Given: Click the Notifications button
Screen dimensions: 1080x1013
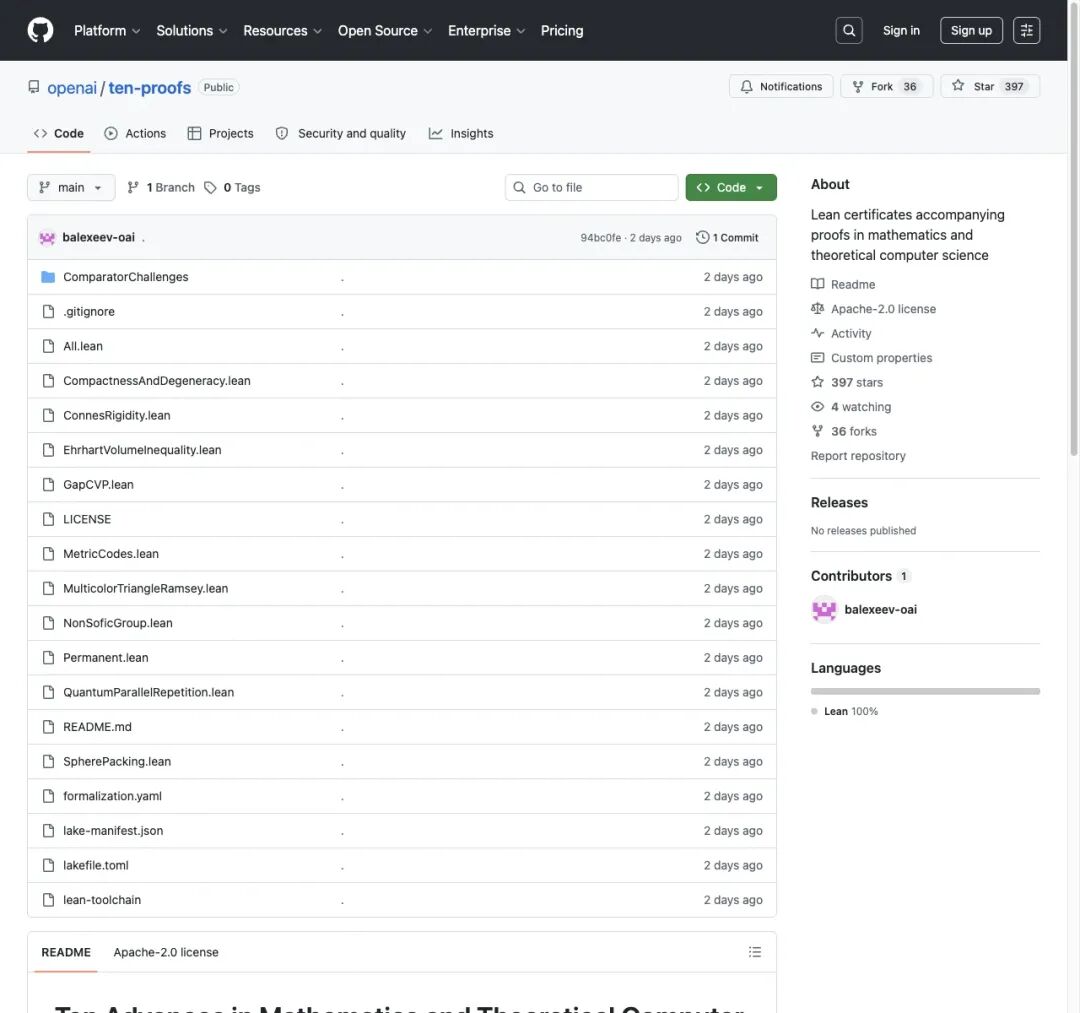Looking at the screenshot, I should coord(781,86).
